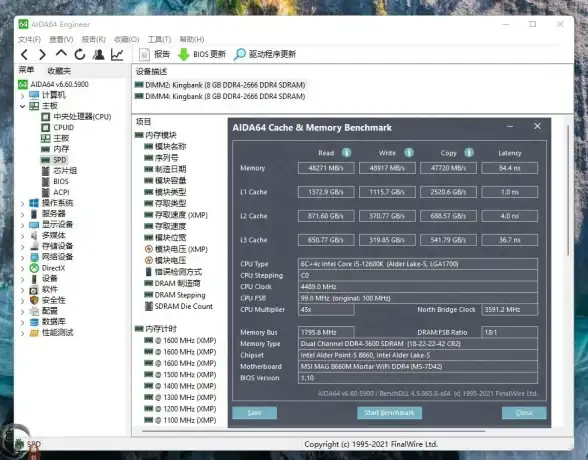Click the BIOS 更新 download icon
The height and width of the screenshot is (460, 588).
point(183,55)
